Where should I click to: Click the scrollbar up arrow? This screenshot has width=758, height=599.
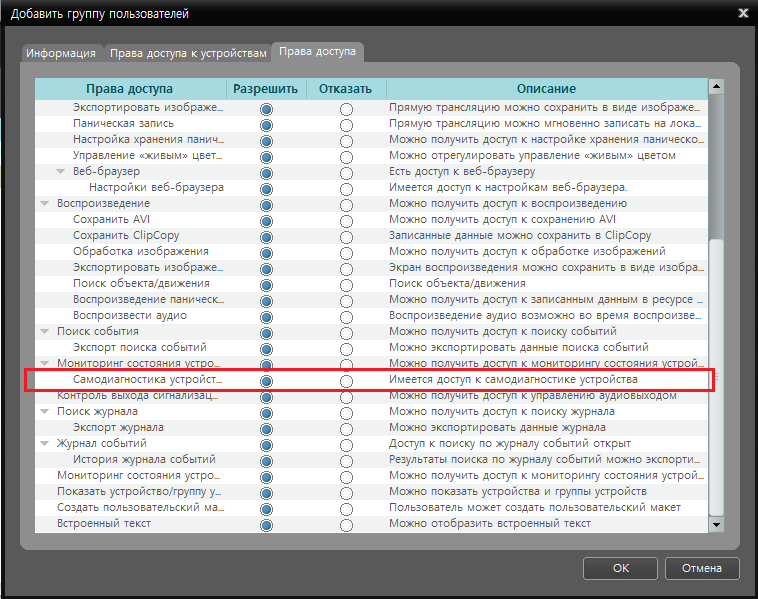pyautogui.click(x=716, y=87)
